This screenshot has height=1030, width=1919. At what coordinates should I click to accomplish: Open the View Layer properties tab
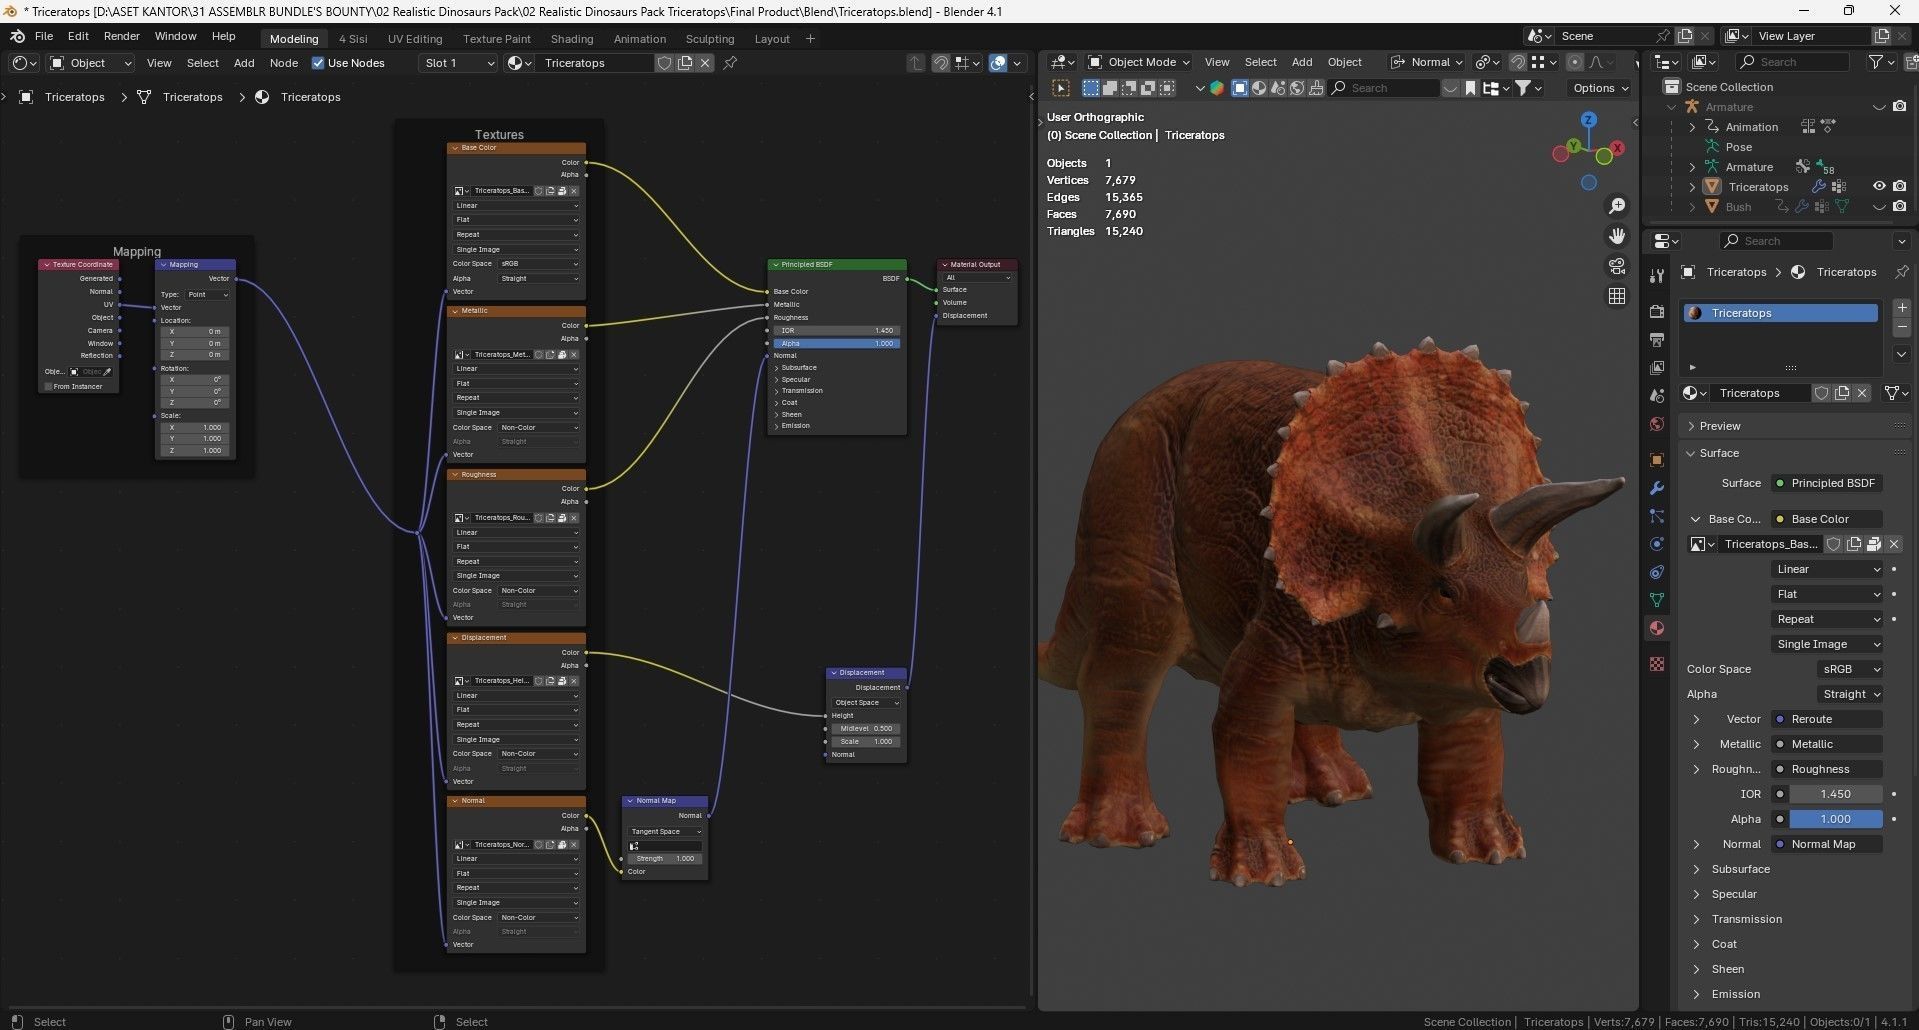click(1657, 368)
